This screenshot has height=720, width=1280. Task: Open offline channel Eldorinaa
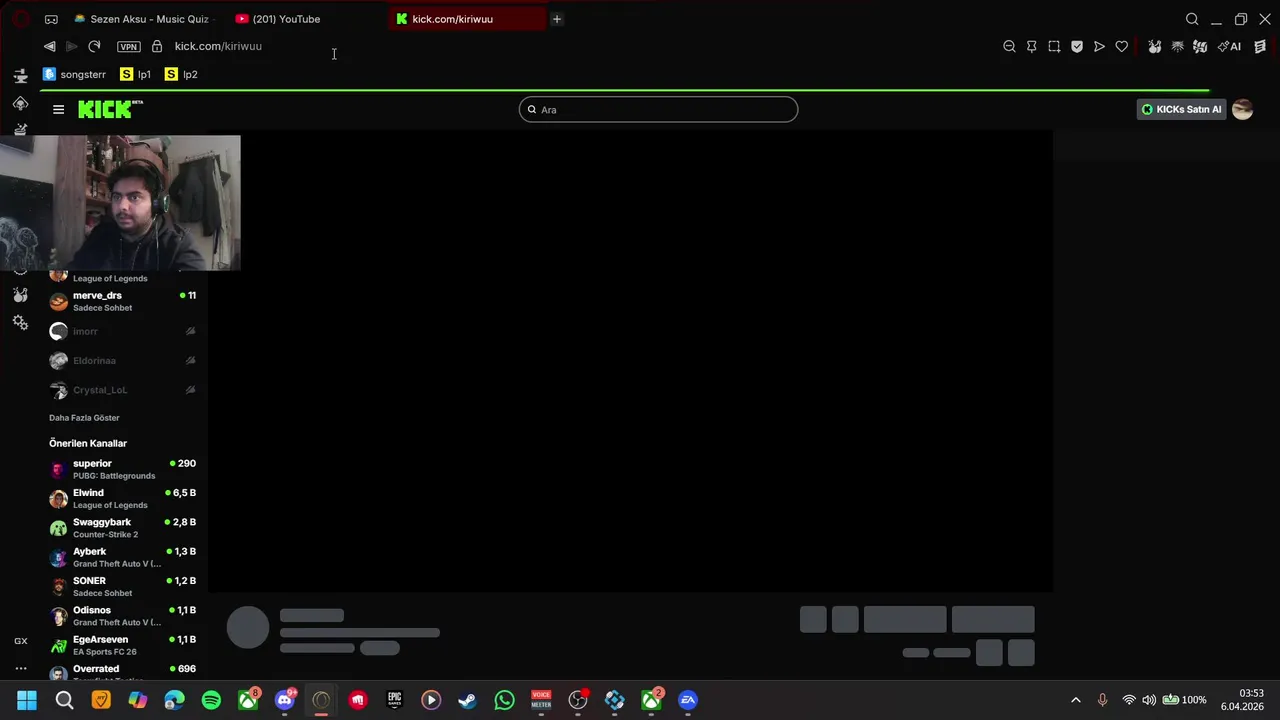[123, 360]
